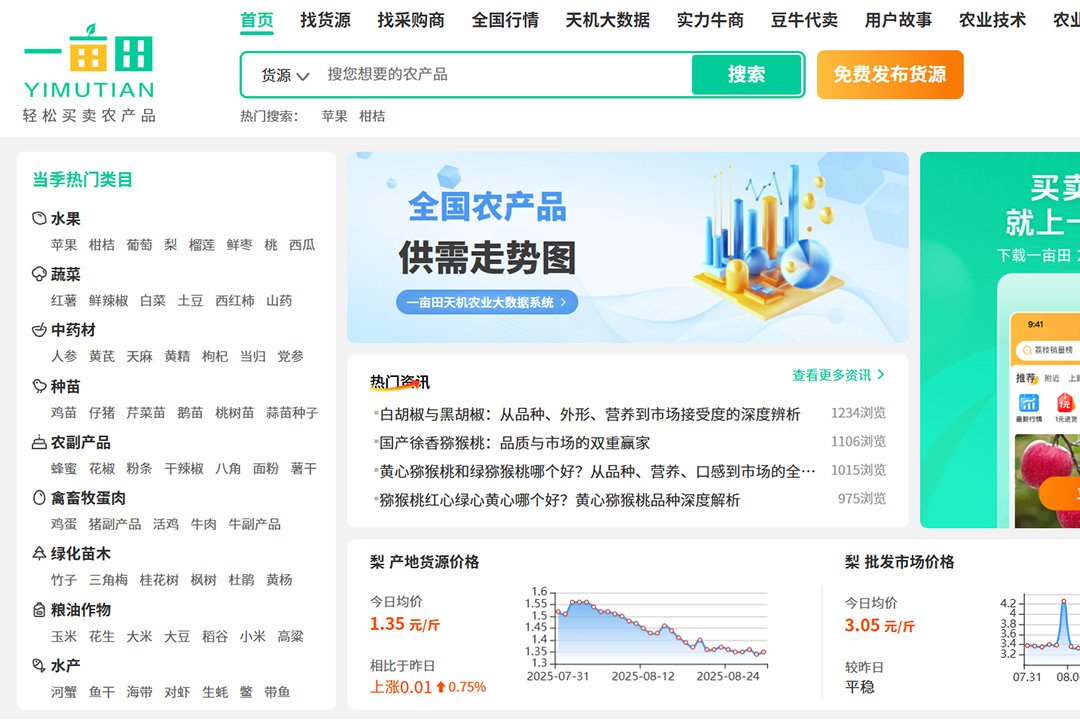
Task: Click the orange 免费发布货源 button
Action: coord(889,75)
